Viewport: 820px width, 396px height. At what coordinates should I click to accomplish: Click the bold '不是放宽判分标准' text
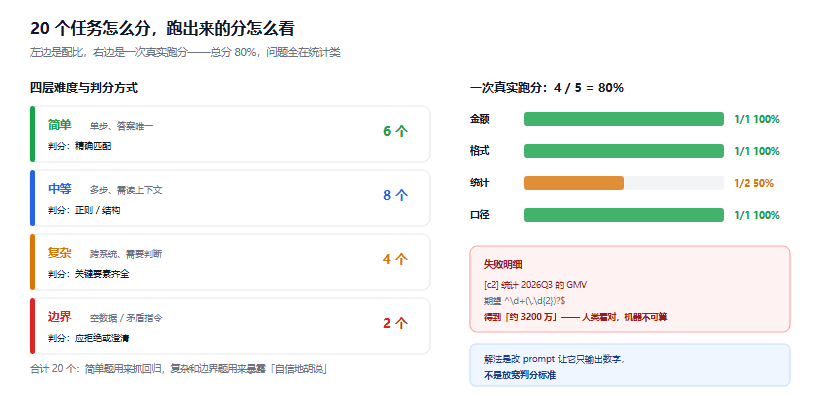pos(520,375)
